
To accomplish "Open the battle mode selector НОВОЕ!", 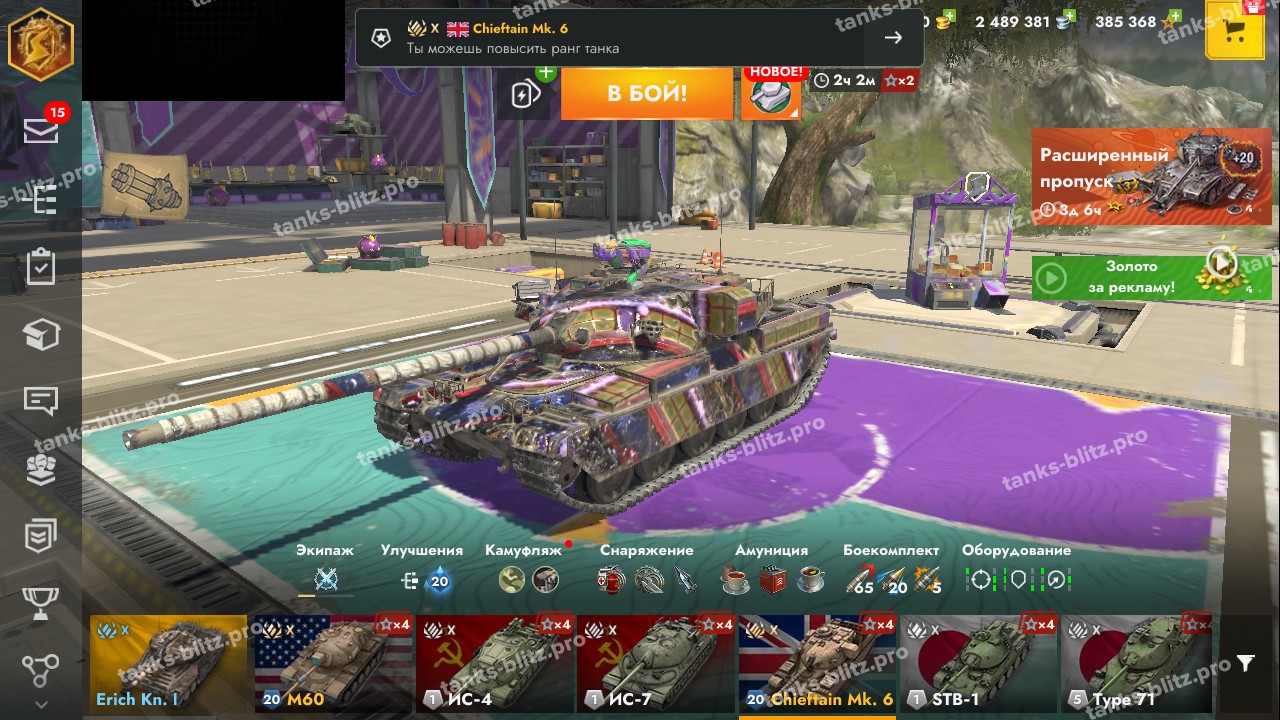I will (x=771, y=94).
